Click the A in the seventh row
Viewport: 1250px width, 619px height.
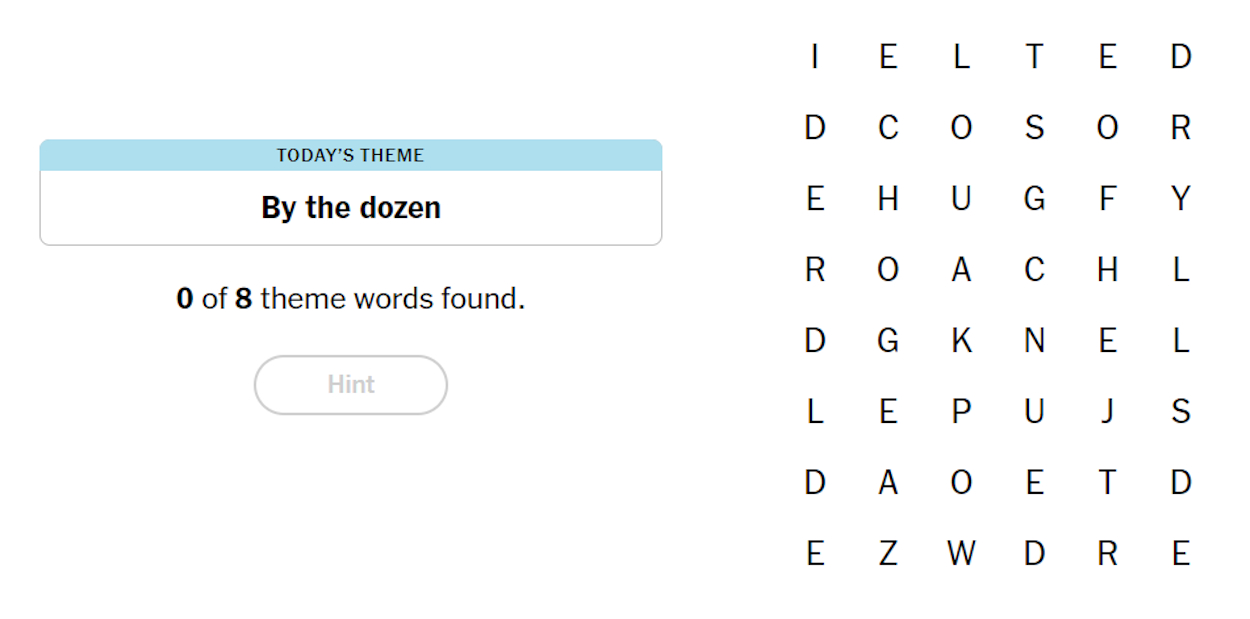click(888, 482)
